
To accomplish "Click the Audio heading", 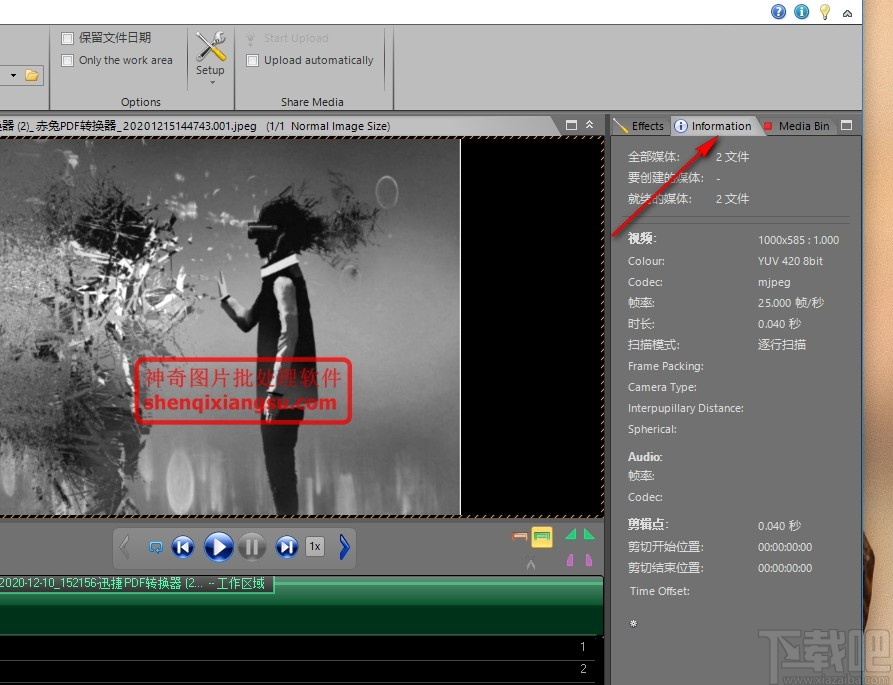I will coord(645,457).
